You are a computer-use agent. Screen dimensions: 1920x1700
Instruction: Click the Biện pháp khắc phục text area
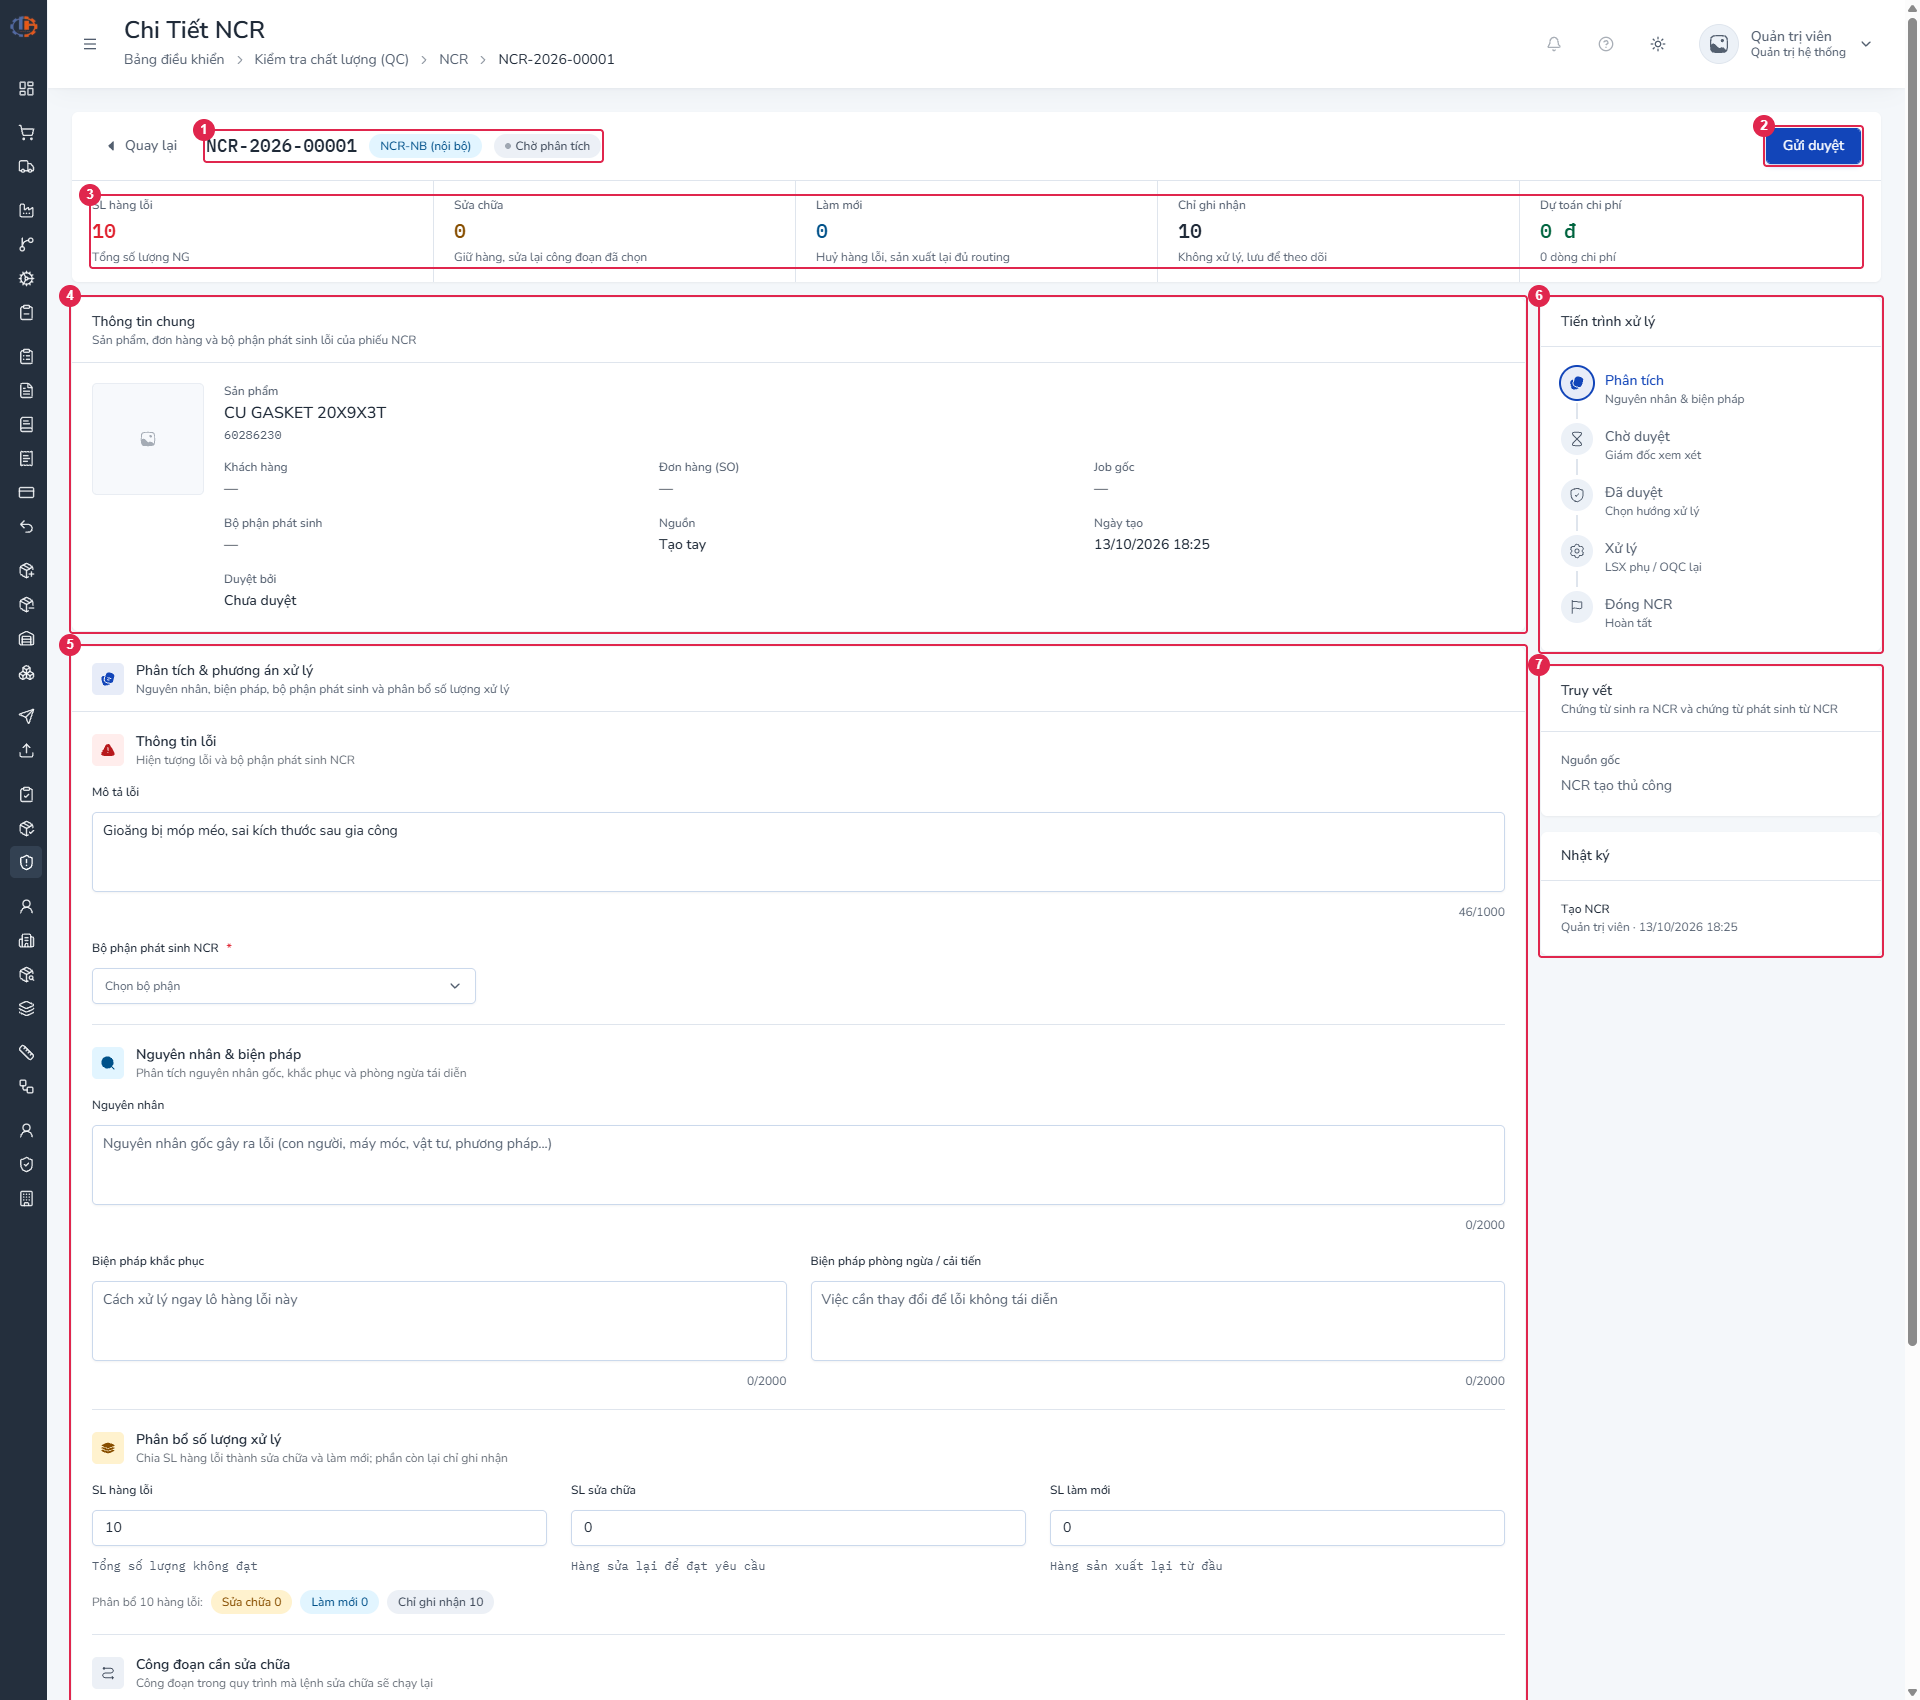(439, 1321)
